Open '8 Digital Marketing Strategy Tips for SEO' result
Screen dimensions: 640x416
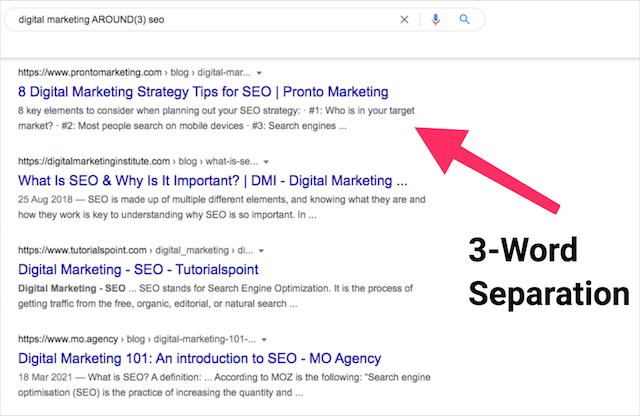coord(203,92)
